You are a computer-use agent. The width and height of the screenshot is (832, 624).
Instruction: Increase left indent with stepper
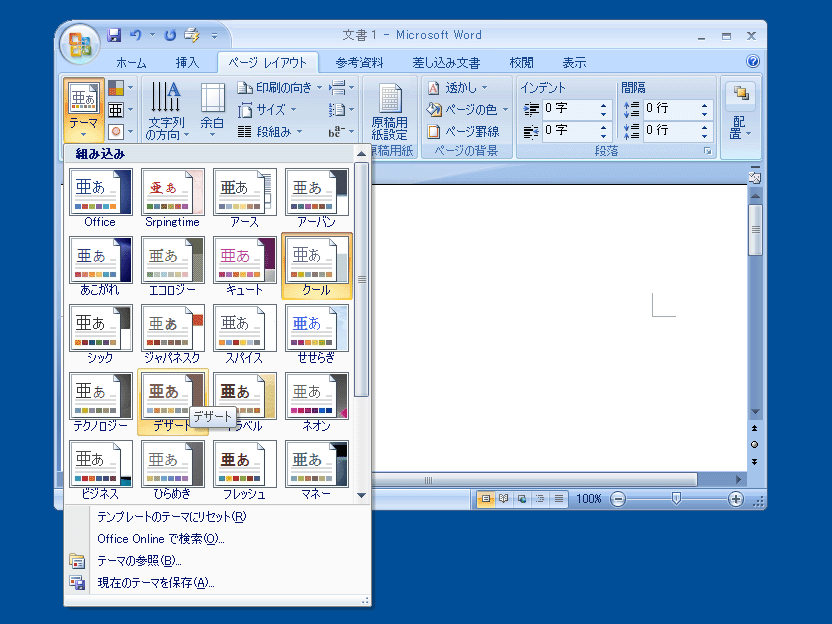(603, 105)
